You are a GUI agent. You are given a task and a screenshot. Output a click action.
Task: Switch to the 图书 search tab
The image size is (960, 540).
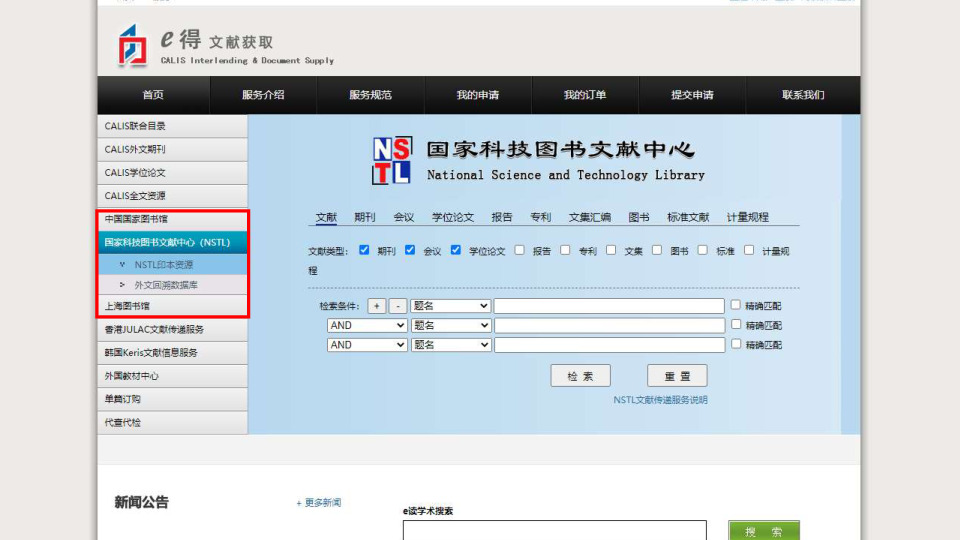(639, 217)
